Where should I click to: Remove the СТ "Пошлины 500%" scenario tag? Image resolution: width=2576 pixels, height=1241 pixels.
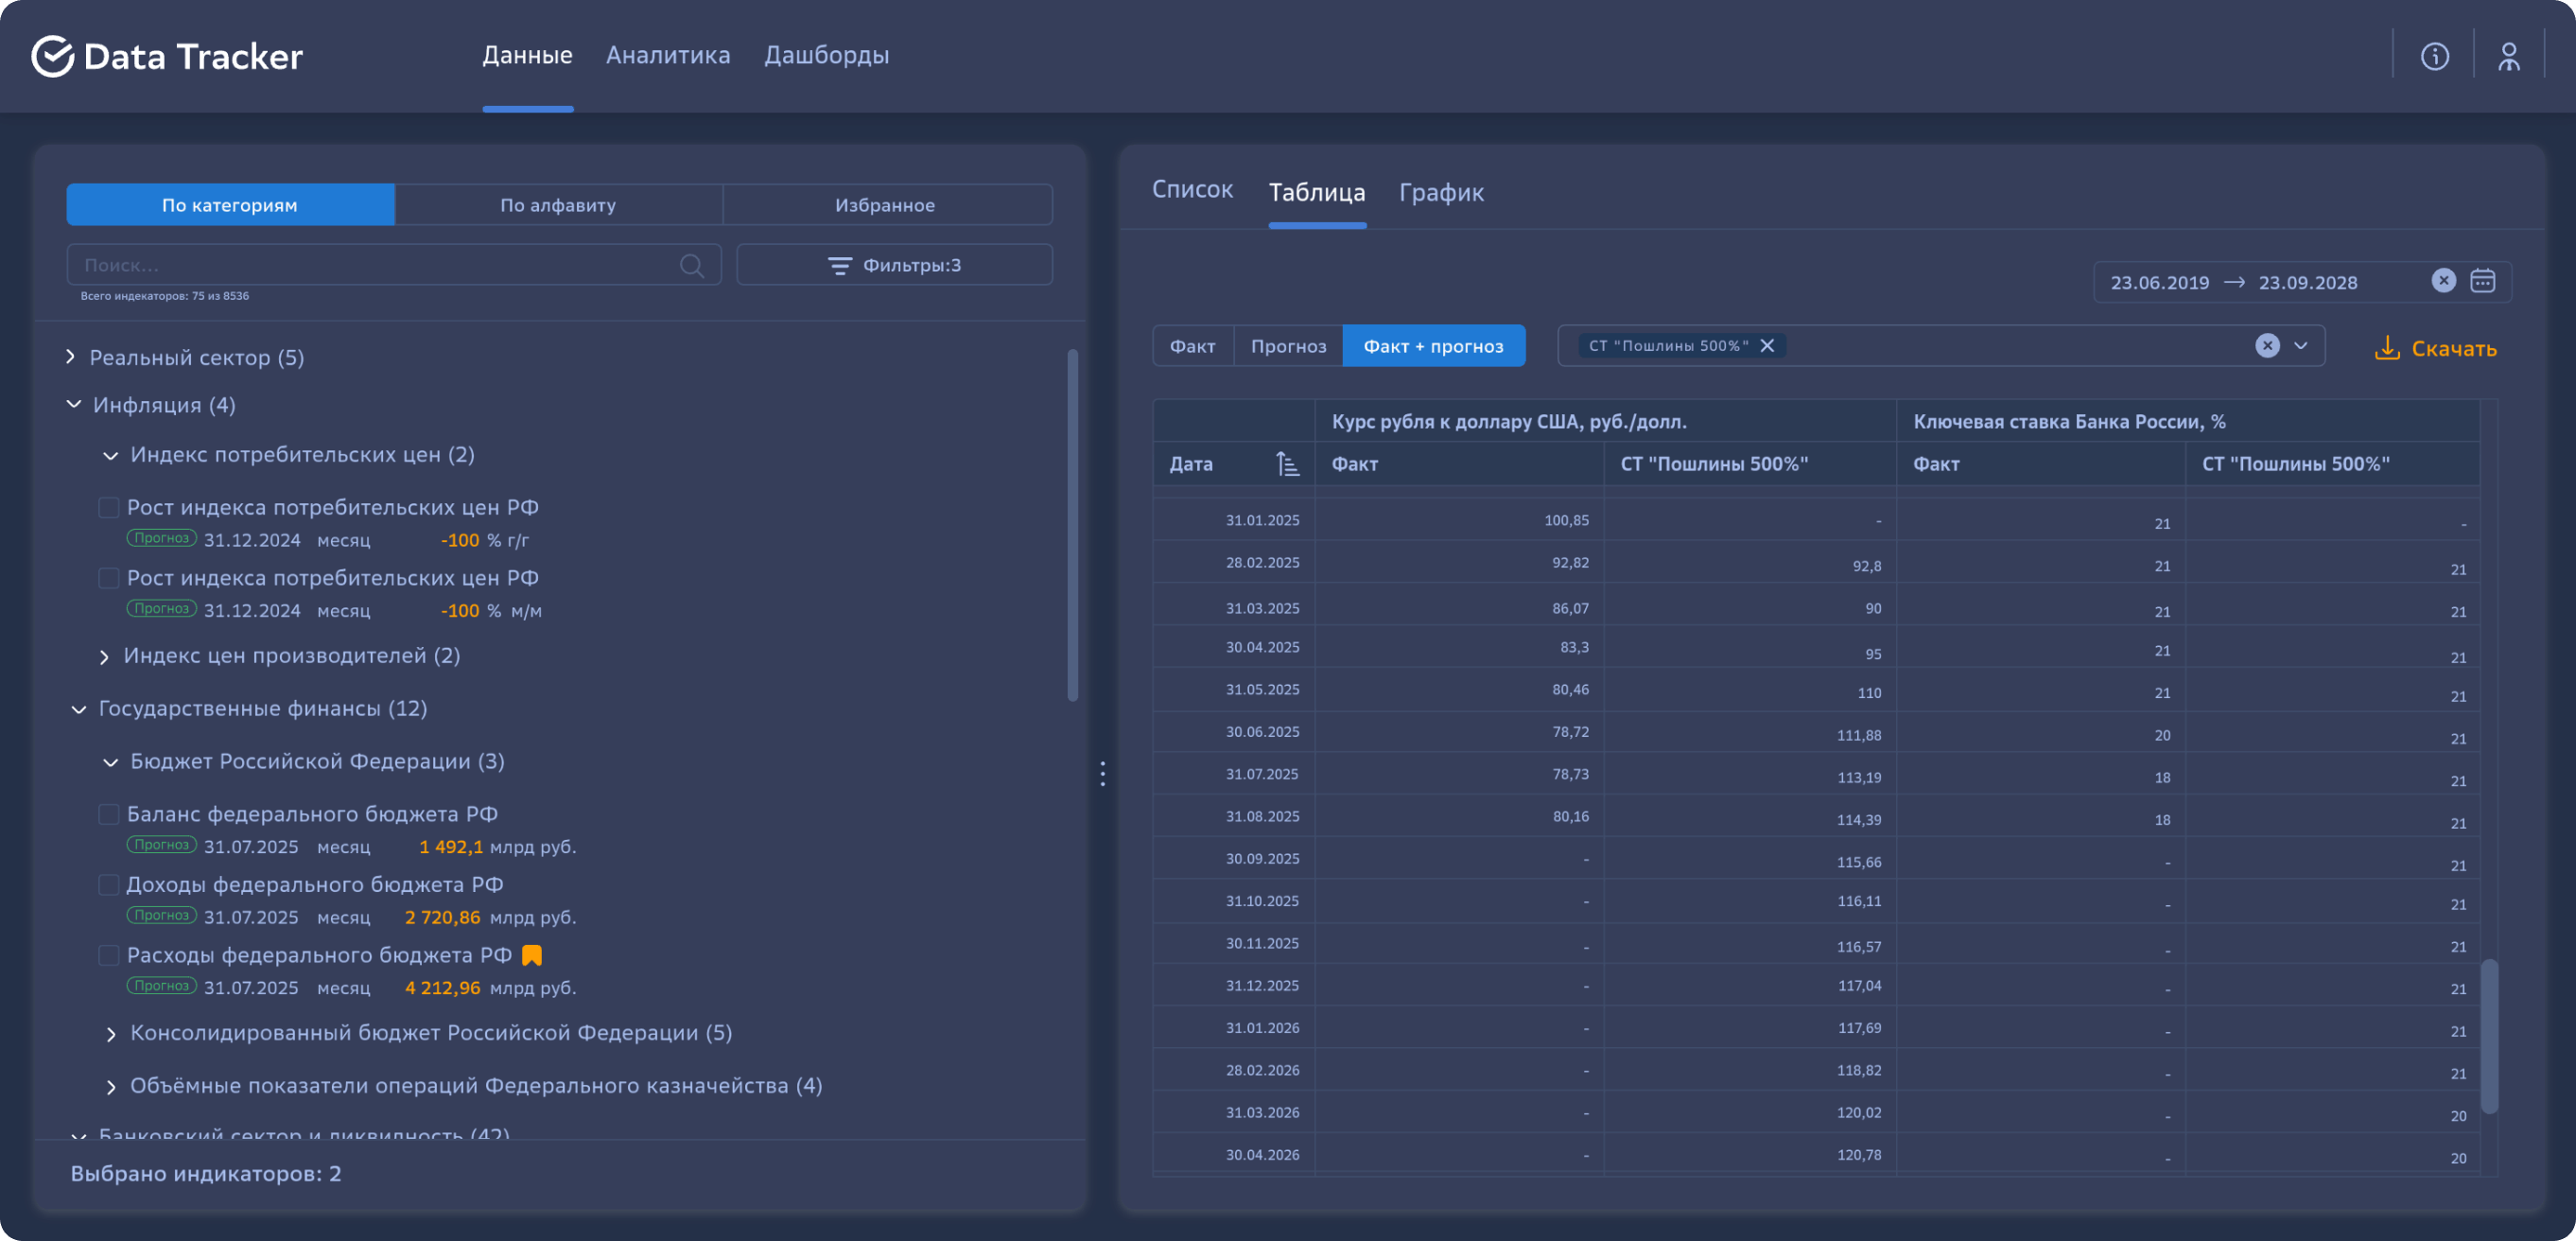(1767, 346)
